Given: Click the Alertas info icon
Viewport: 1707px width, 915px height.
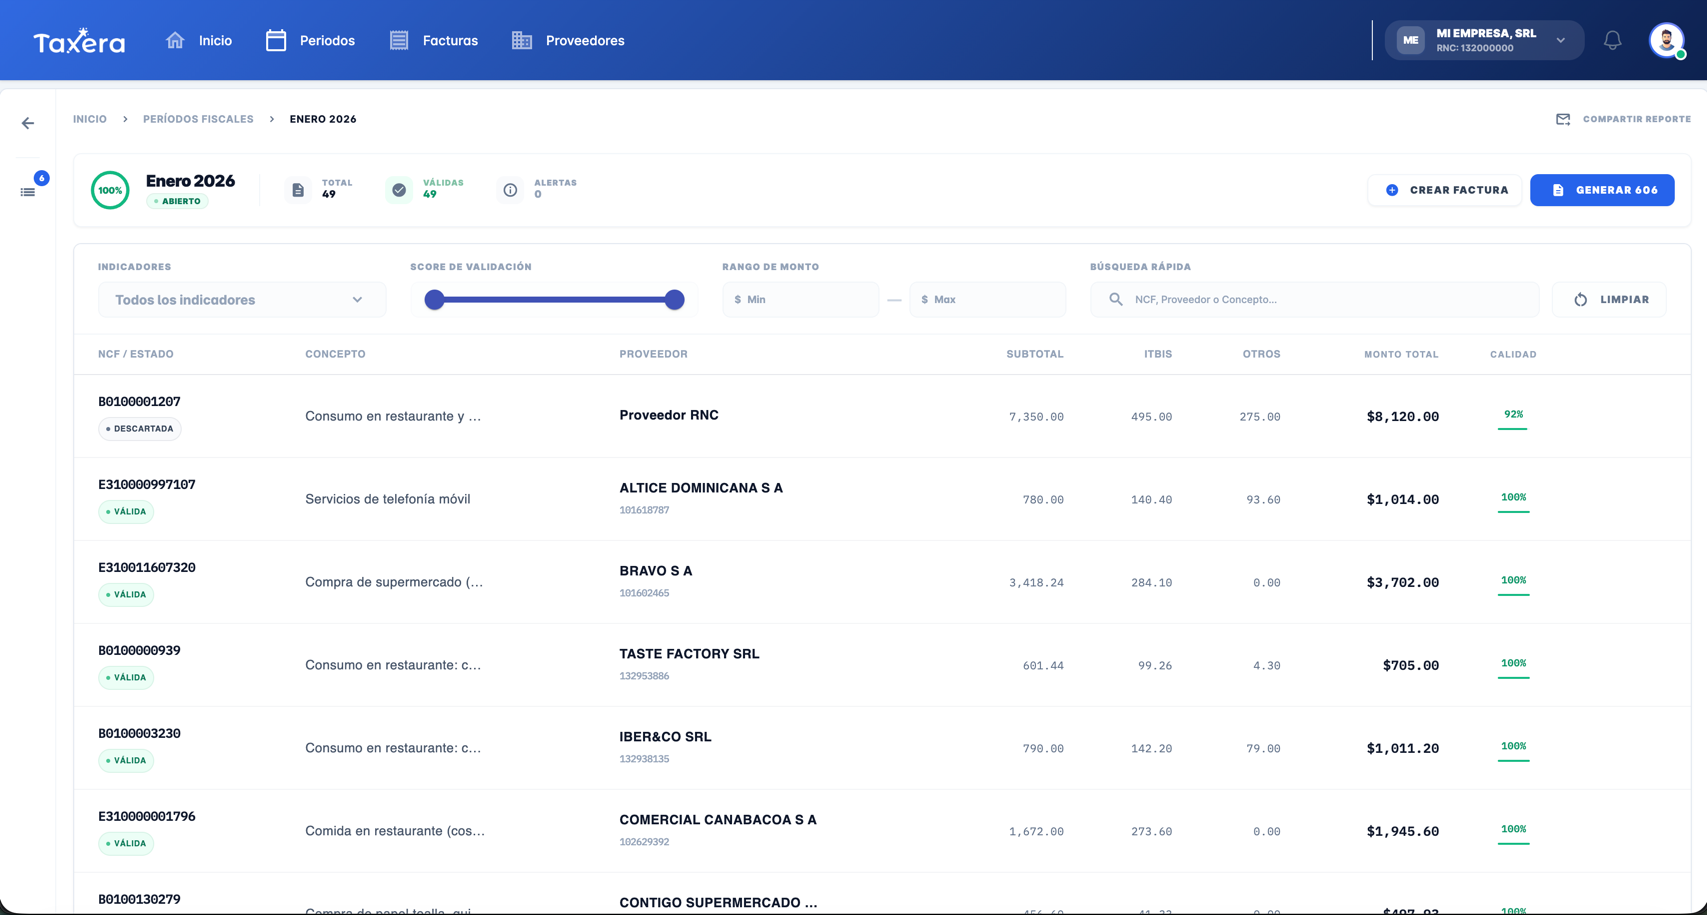Looking at the screenshot, I should point(510,190).
